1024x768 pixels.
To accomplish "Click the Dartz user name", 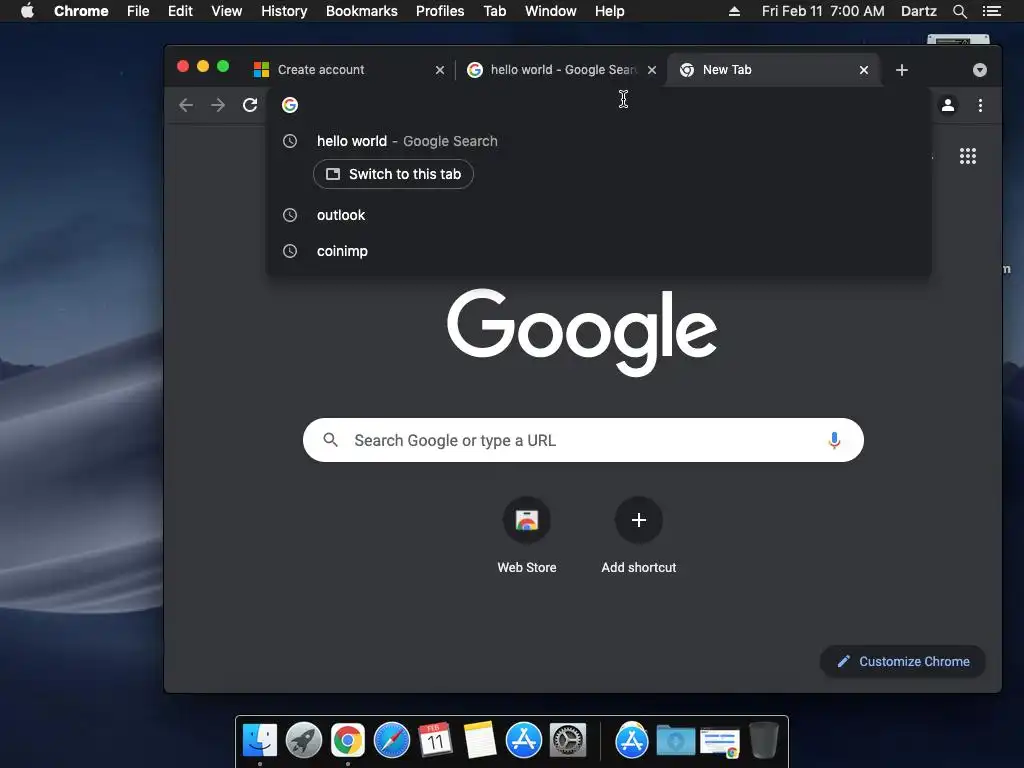I will [x=918, y=11].
